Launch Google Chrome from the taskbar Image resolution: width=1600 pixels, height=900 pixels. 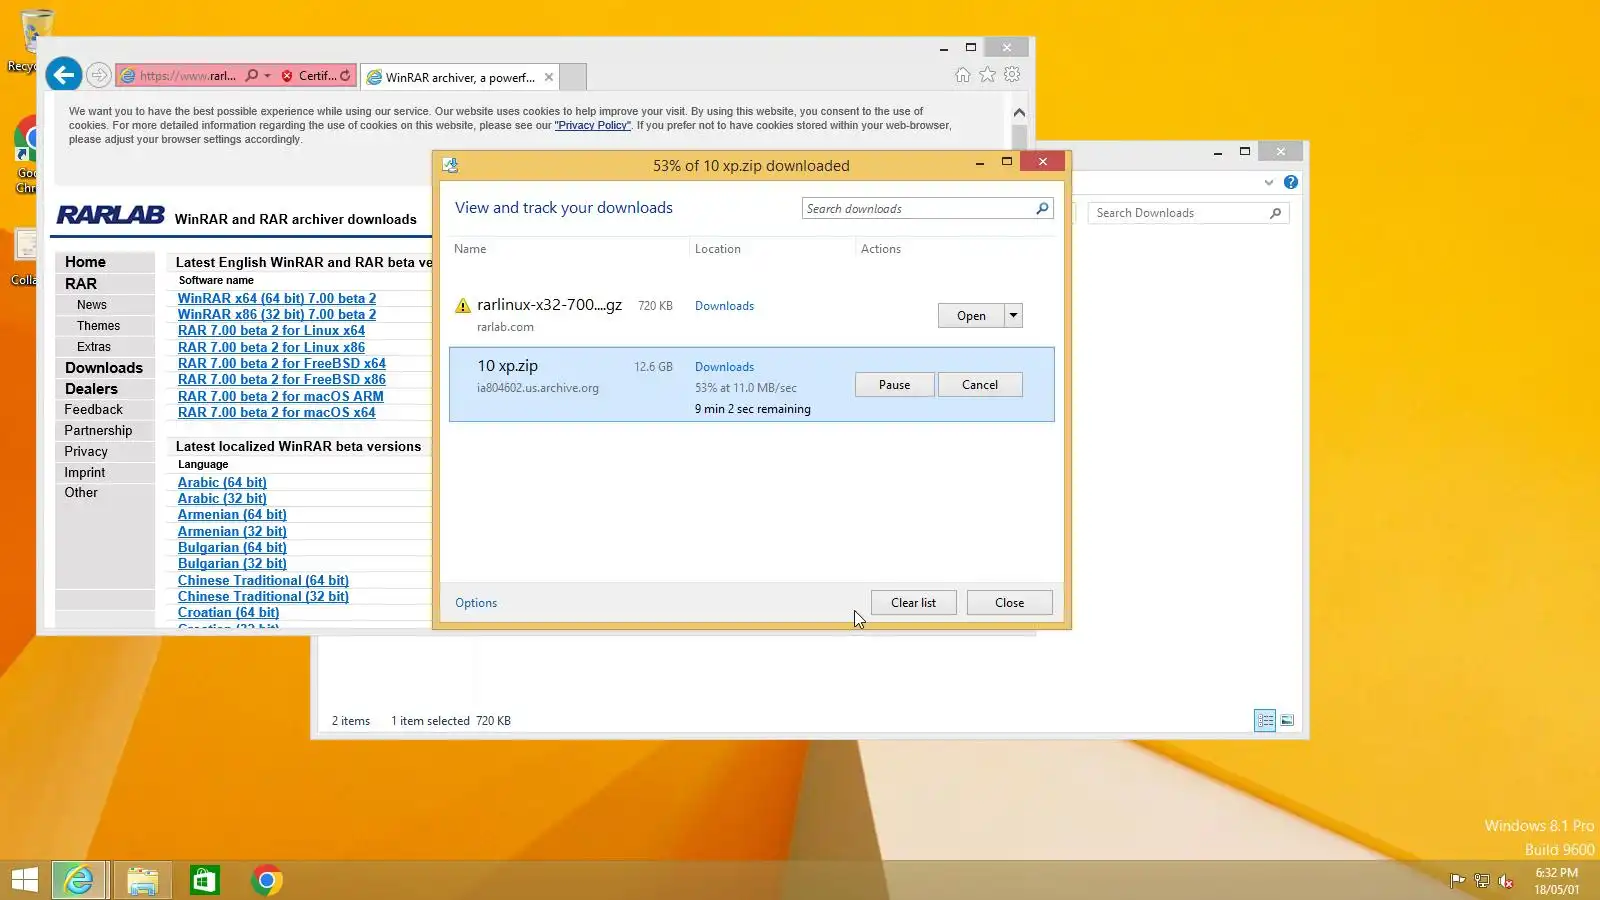[x=266, y=880]
